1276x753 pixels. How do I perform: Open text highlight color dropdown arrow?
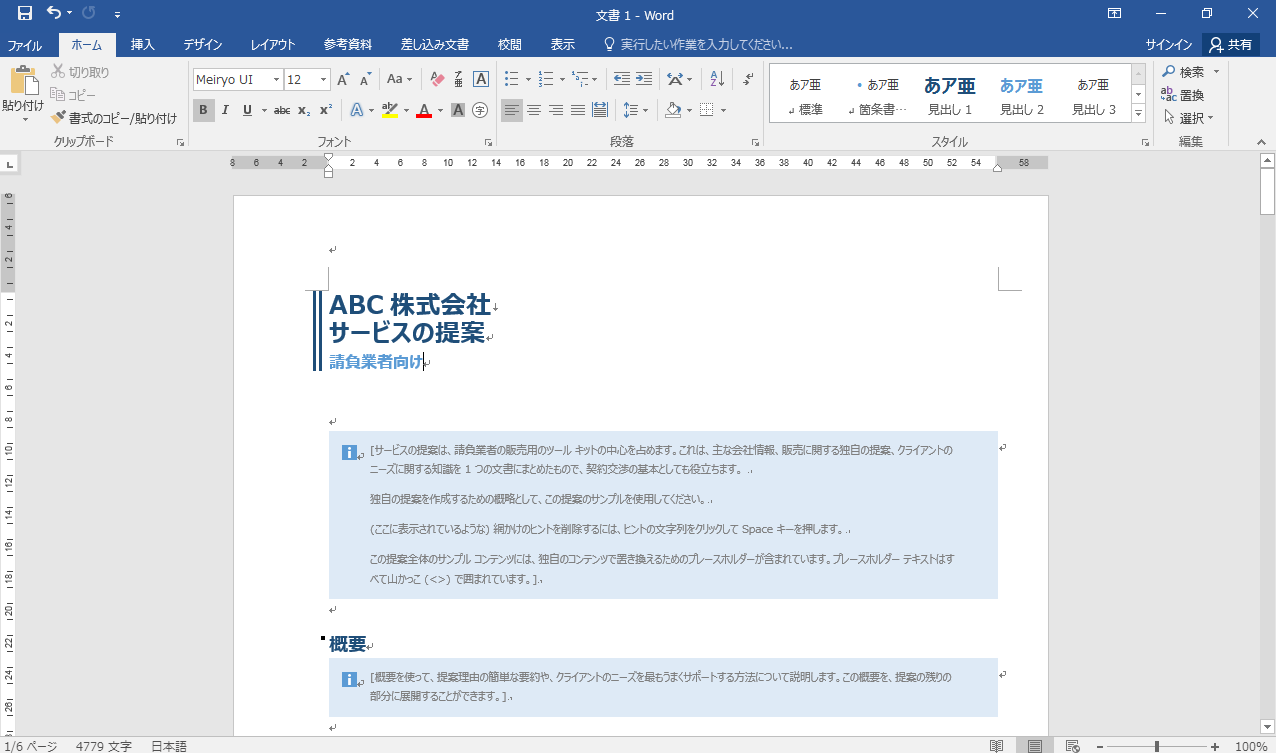[x=405, y=110]
